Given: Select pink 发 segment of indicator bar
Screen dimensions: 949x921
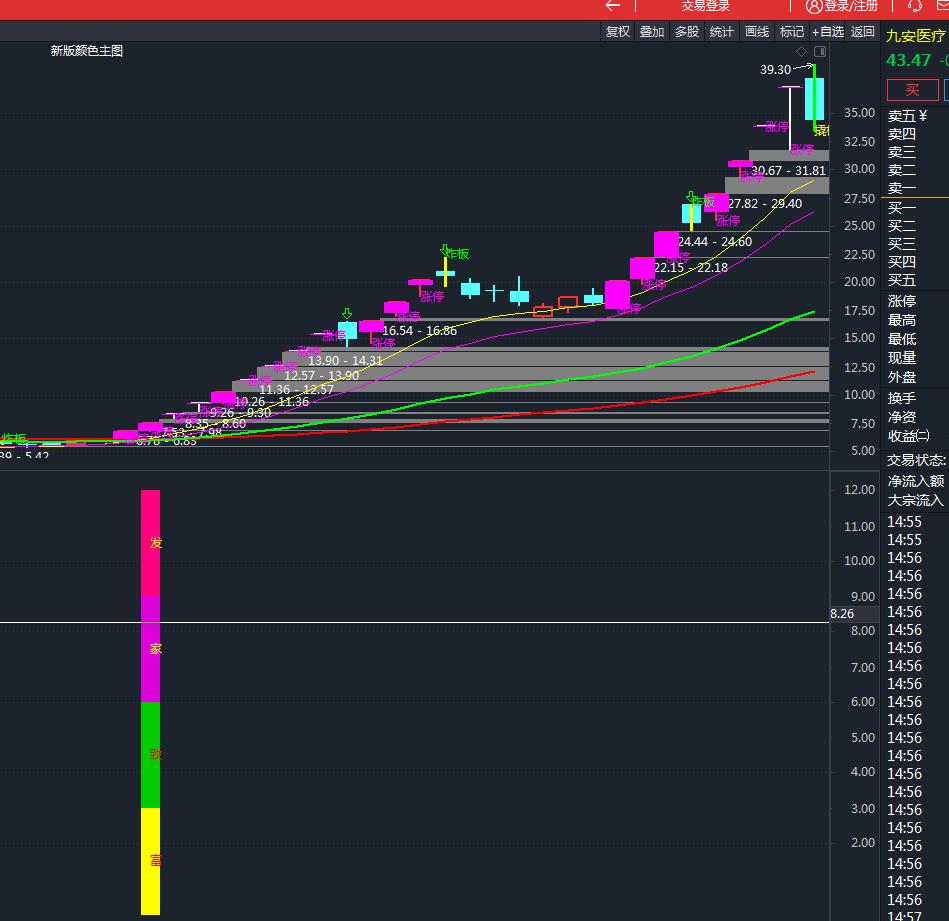Looking at the screenshot, I should point(151,543).
